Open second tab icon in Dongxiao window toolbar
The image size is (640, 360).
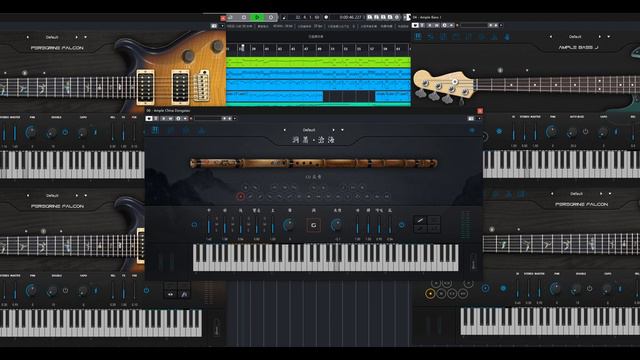(x=171, y=131)
